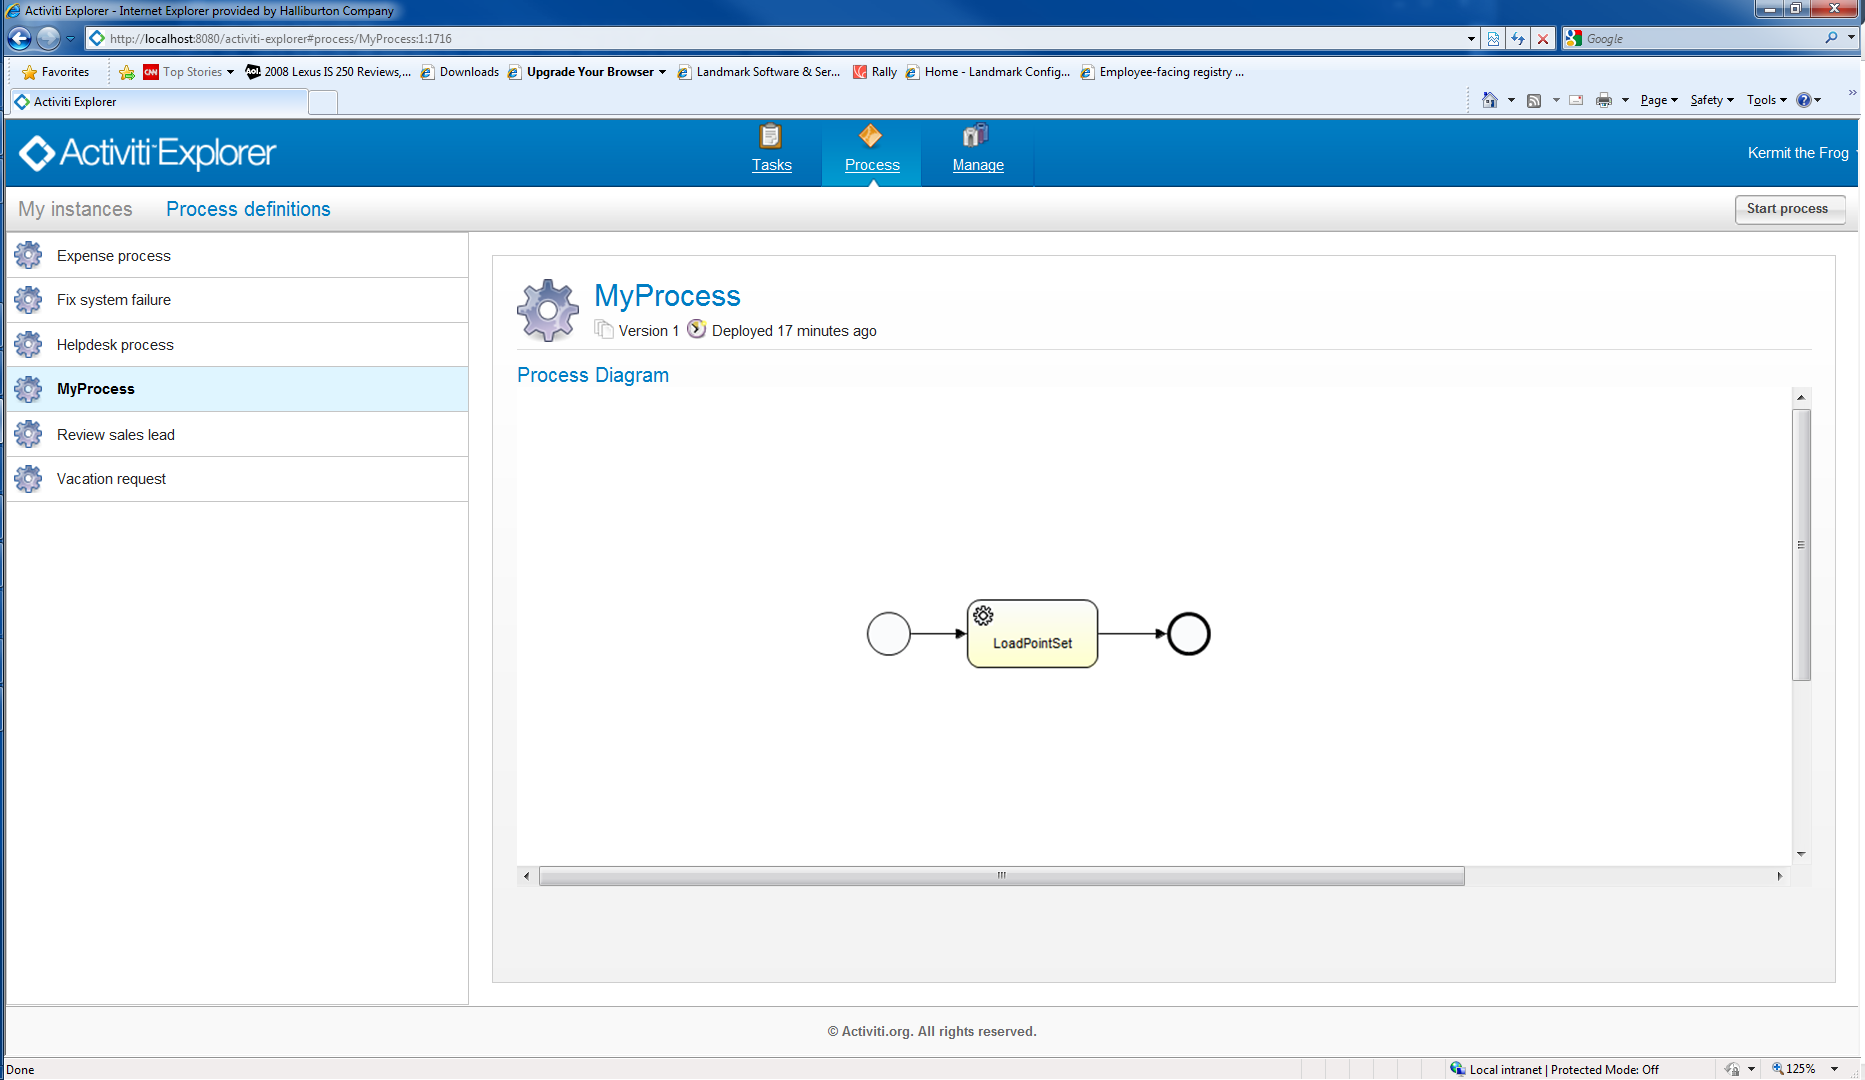Select Vacation request process definition
Image resolution: width=1865 pixels, height=1080 pixels.
tap(111, 479)
